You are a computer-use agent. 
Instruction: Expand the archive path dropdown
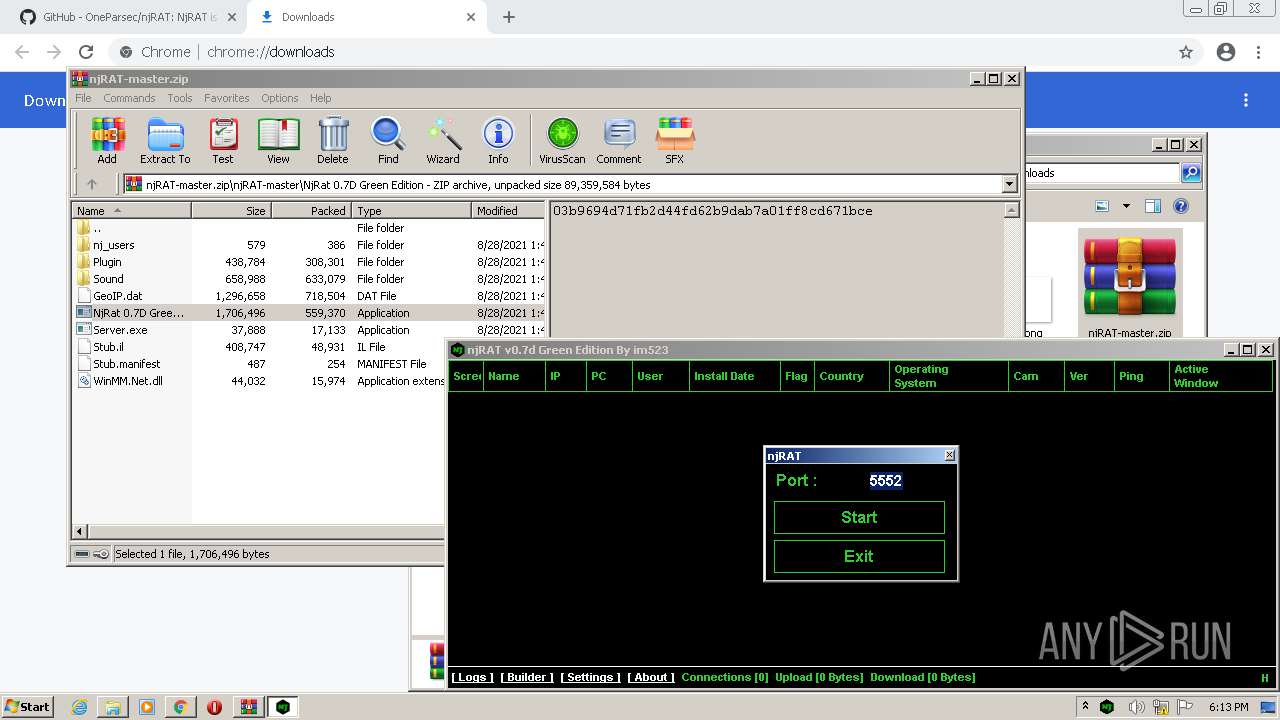[x=1009, y=184]
